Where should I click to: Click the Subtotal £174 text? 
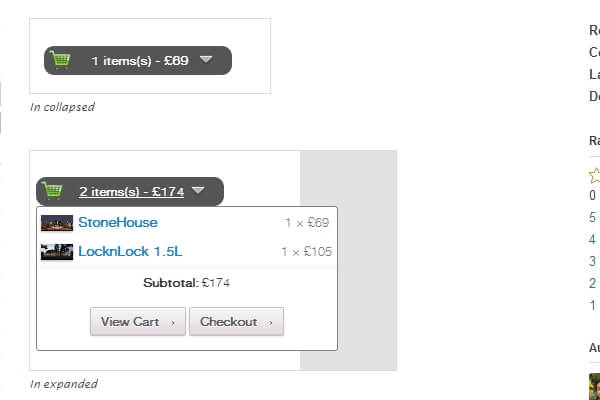tap(186, 283)
